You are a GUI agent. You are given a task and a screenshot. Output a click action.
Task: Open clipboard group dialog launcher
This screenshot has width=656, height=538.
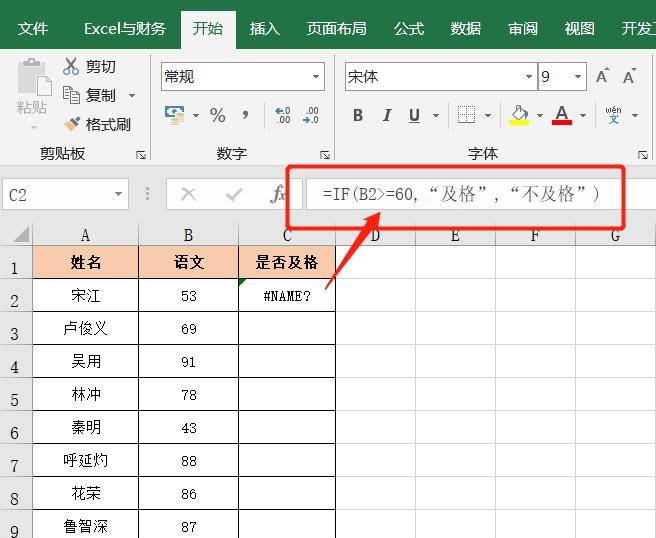click(141, 155)
